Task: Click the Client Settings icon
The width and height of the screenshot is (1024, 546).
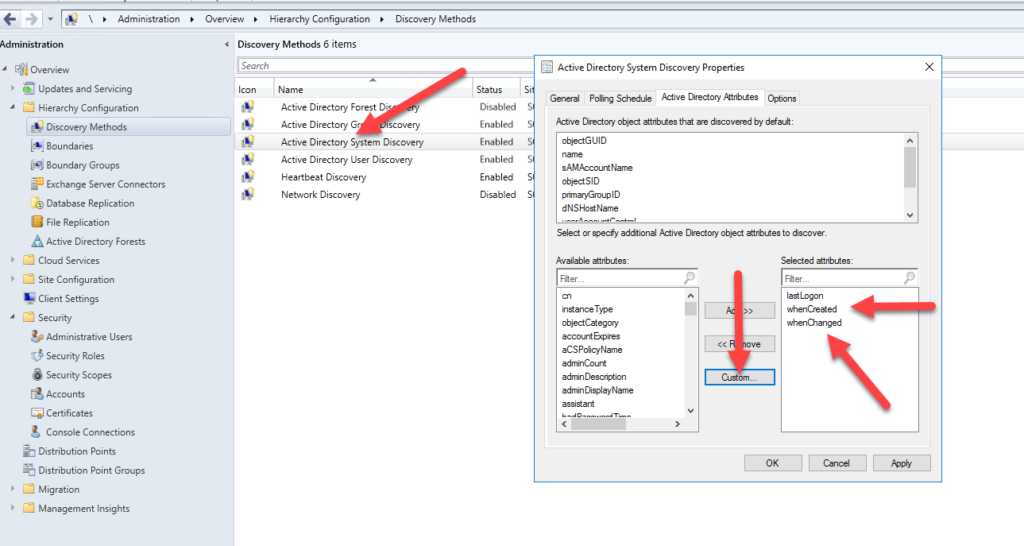Action: click(29, 298)
